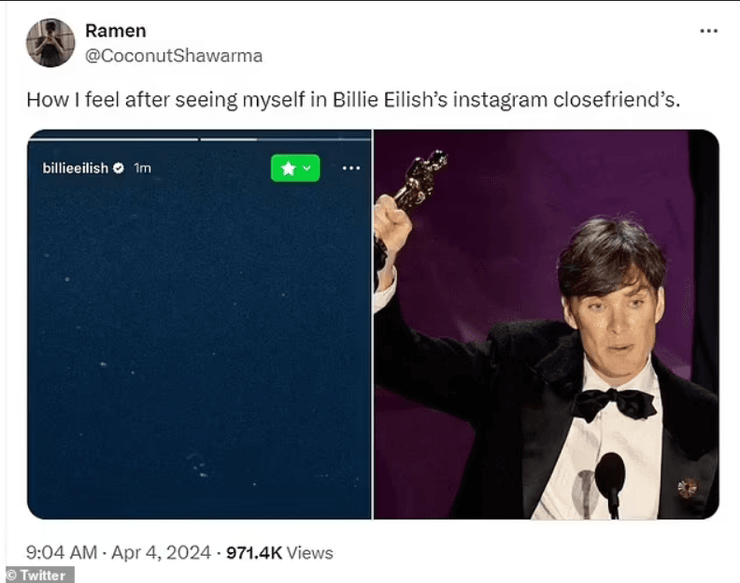The image size is (740, 583).
Task: Expand the chevron beside the green star
Action: (307, 168)
